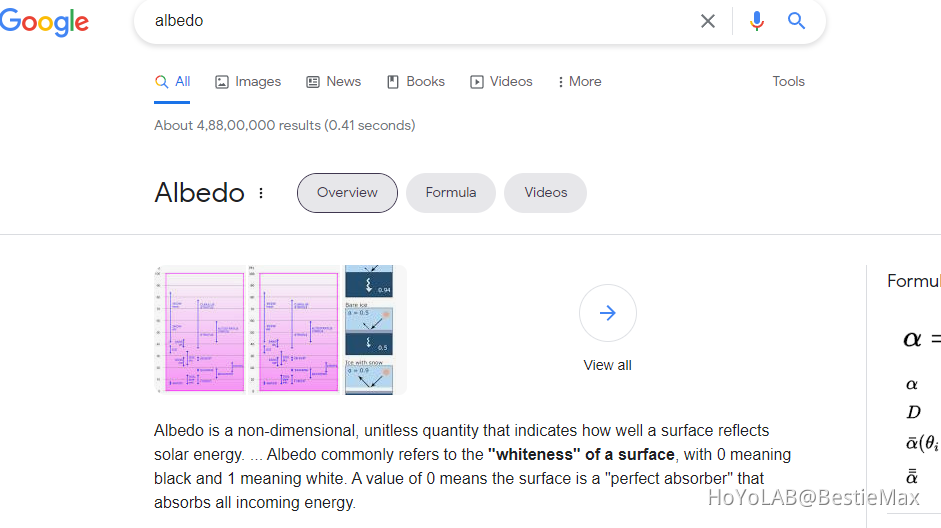Open the Images search tab

(x=248, y=82)
